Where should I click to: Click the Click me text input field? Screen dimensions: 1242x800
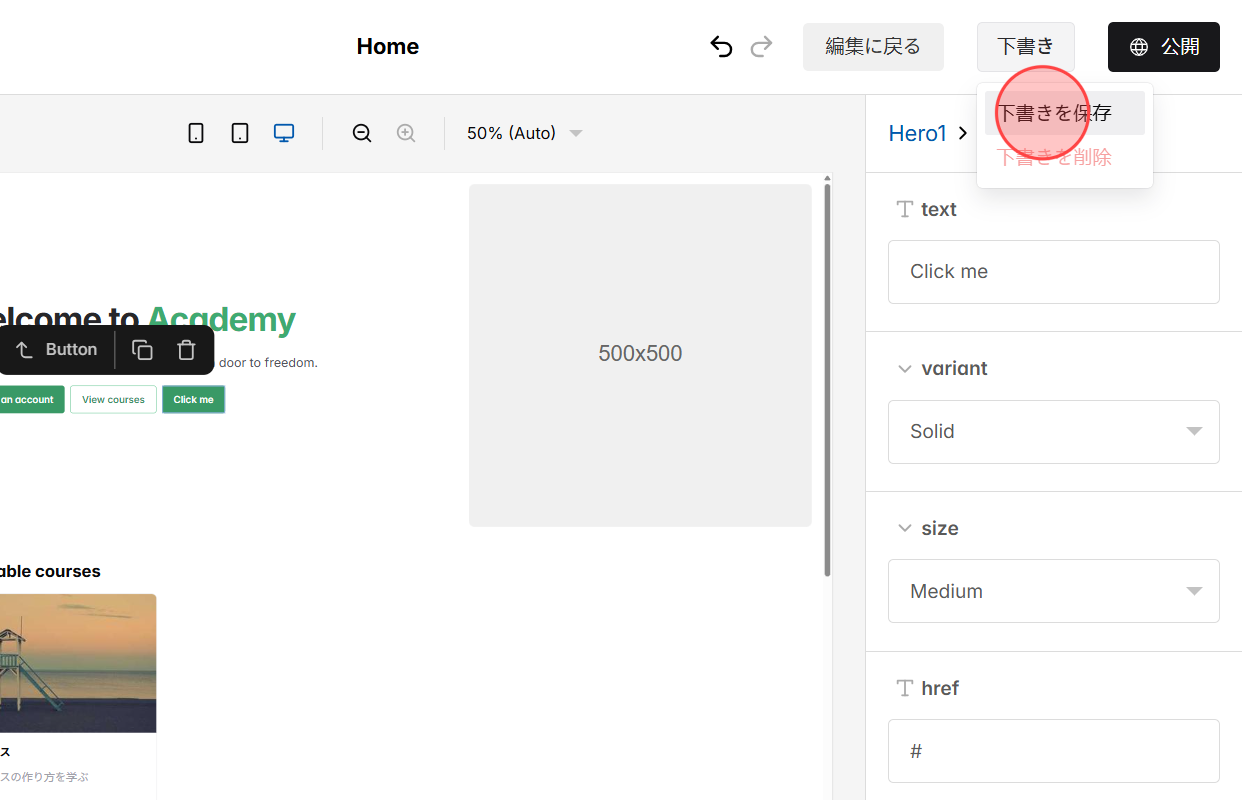(x=1053, y=271)
